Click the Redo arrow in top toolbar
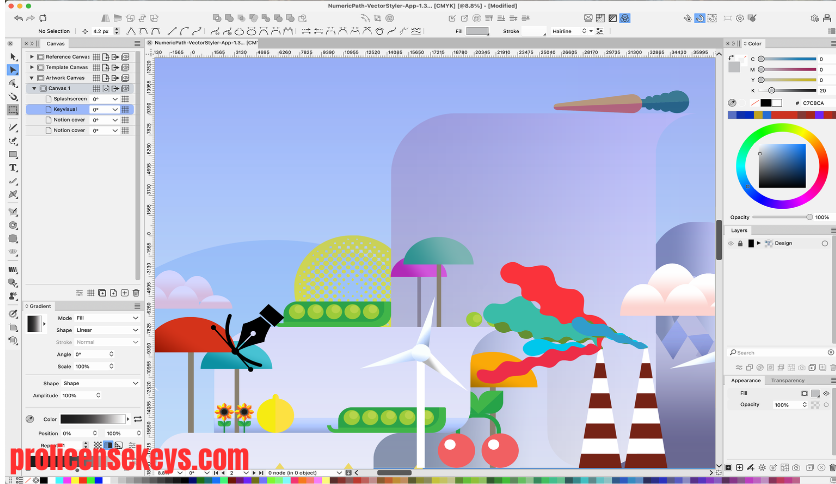 point(30,18)
